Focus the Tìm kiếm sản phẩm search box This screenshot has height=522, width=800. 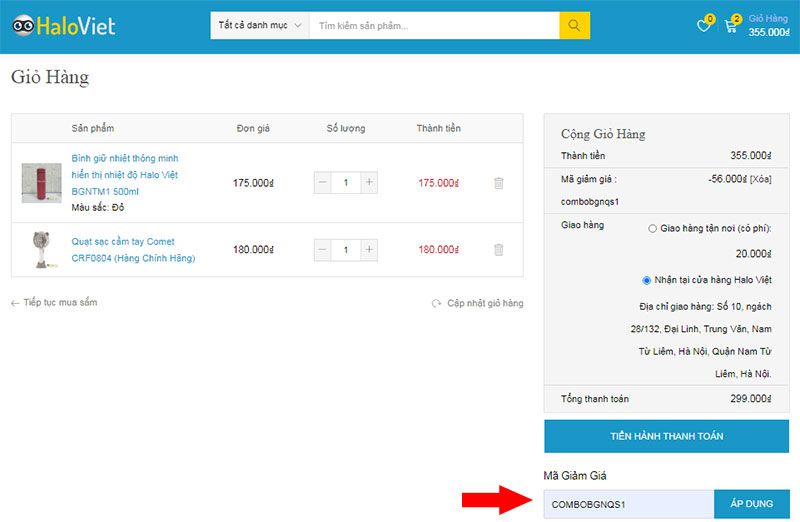click(434, 26)
